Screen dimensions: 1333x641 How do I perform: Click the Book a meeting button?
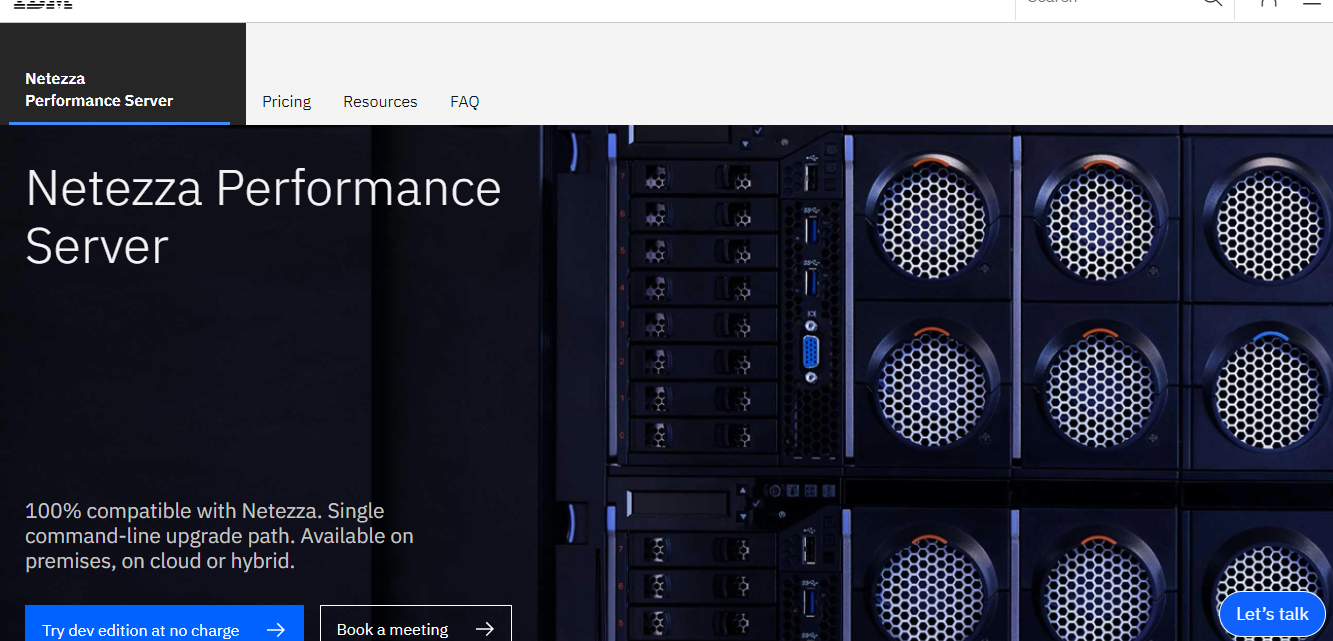pos(415,624)
